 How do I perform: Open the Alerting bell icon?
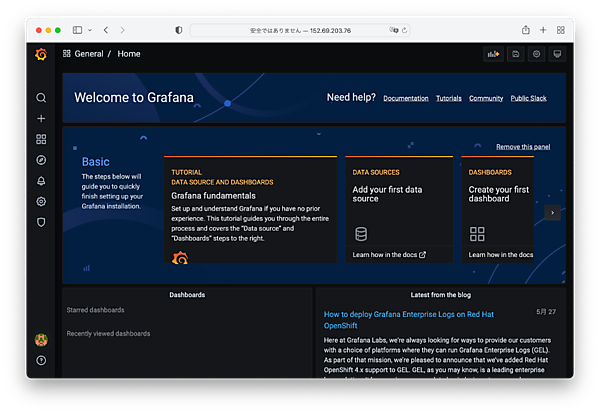[x=41, y=181]
